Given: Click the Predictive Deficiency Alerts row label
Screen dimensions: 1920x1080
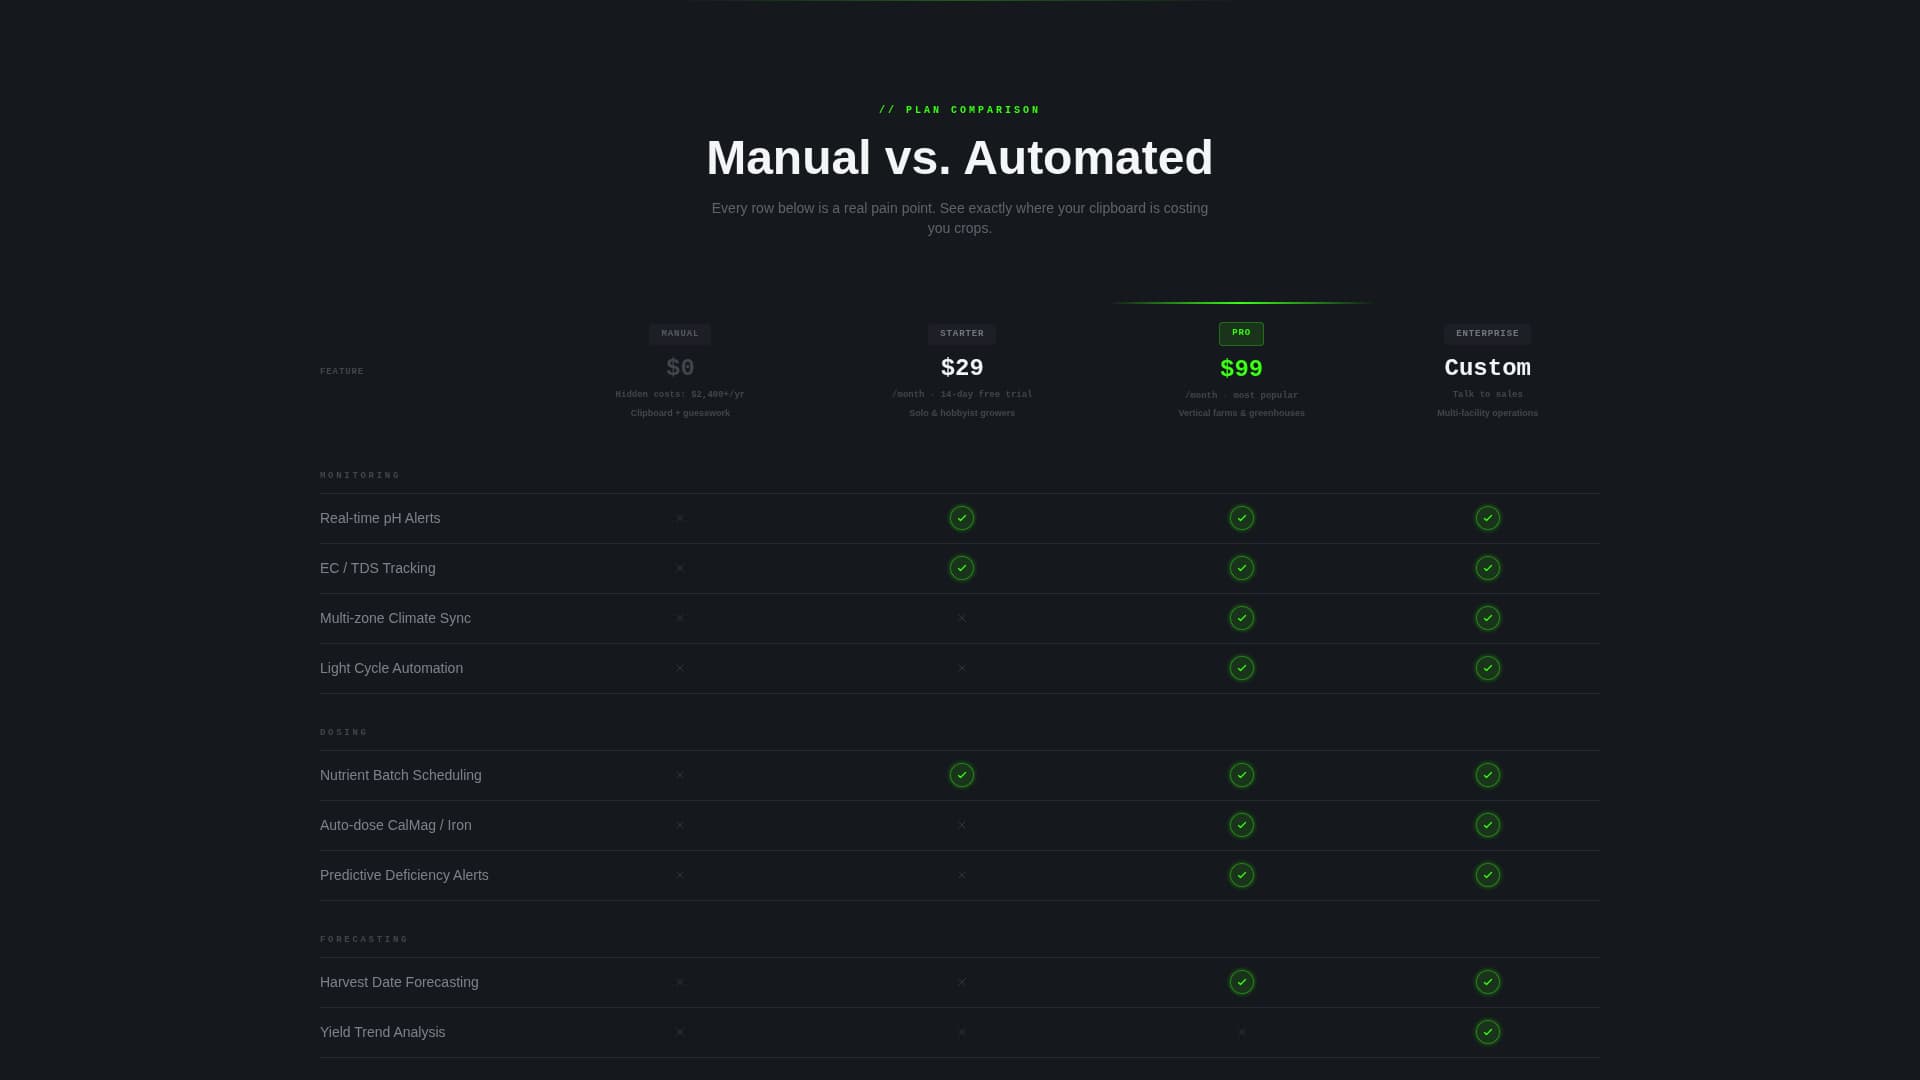Looking at the screenshot, I should coord(404,875).
